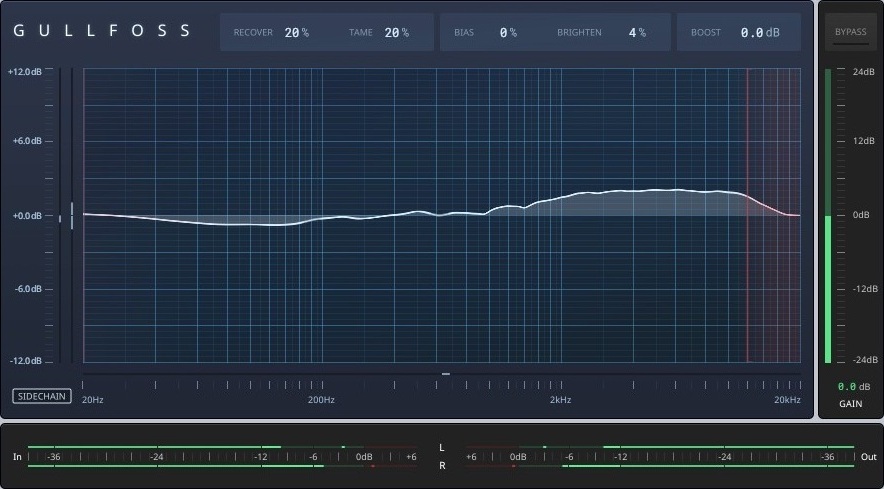This screenshot has width=884, height=489.
Task: Click the R channel label
Action: point(442,466)
